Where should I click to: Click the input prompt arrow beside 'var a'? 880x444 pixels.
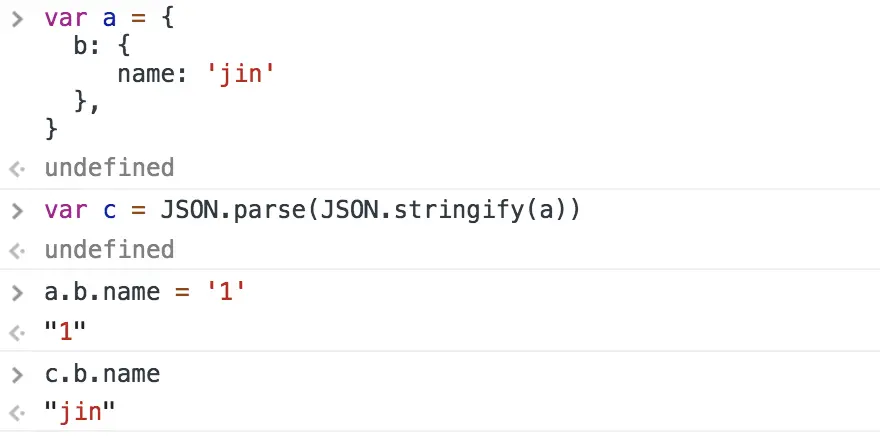tap(17, 19)
